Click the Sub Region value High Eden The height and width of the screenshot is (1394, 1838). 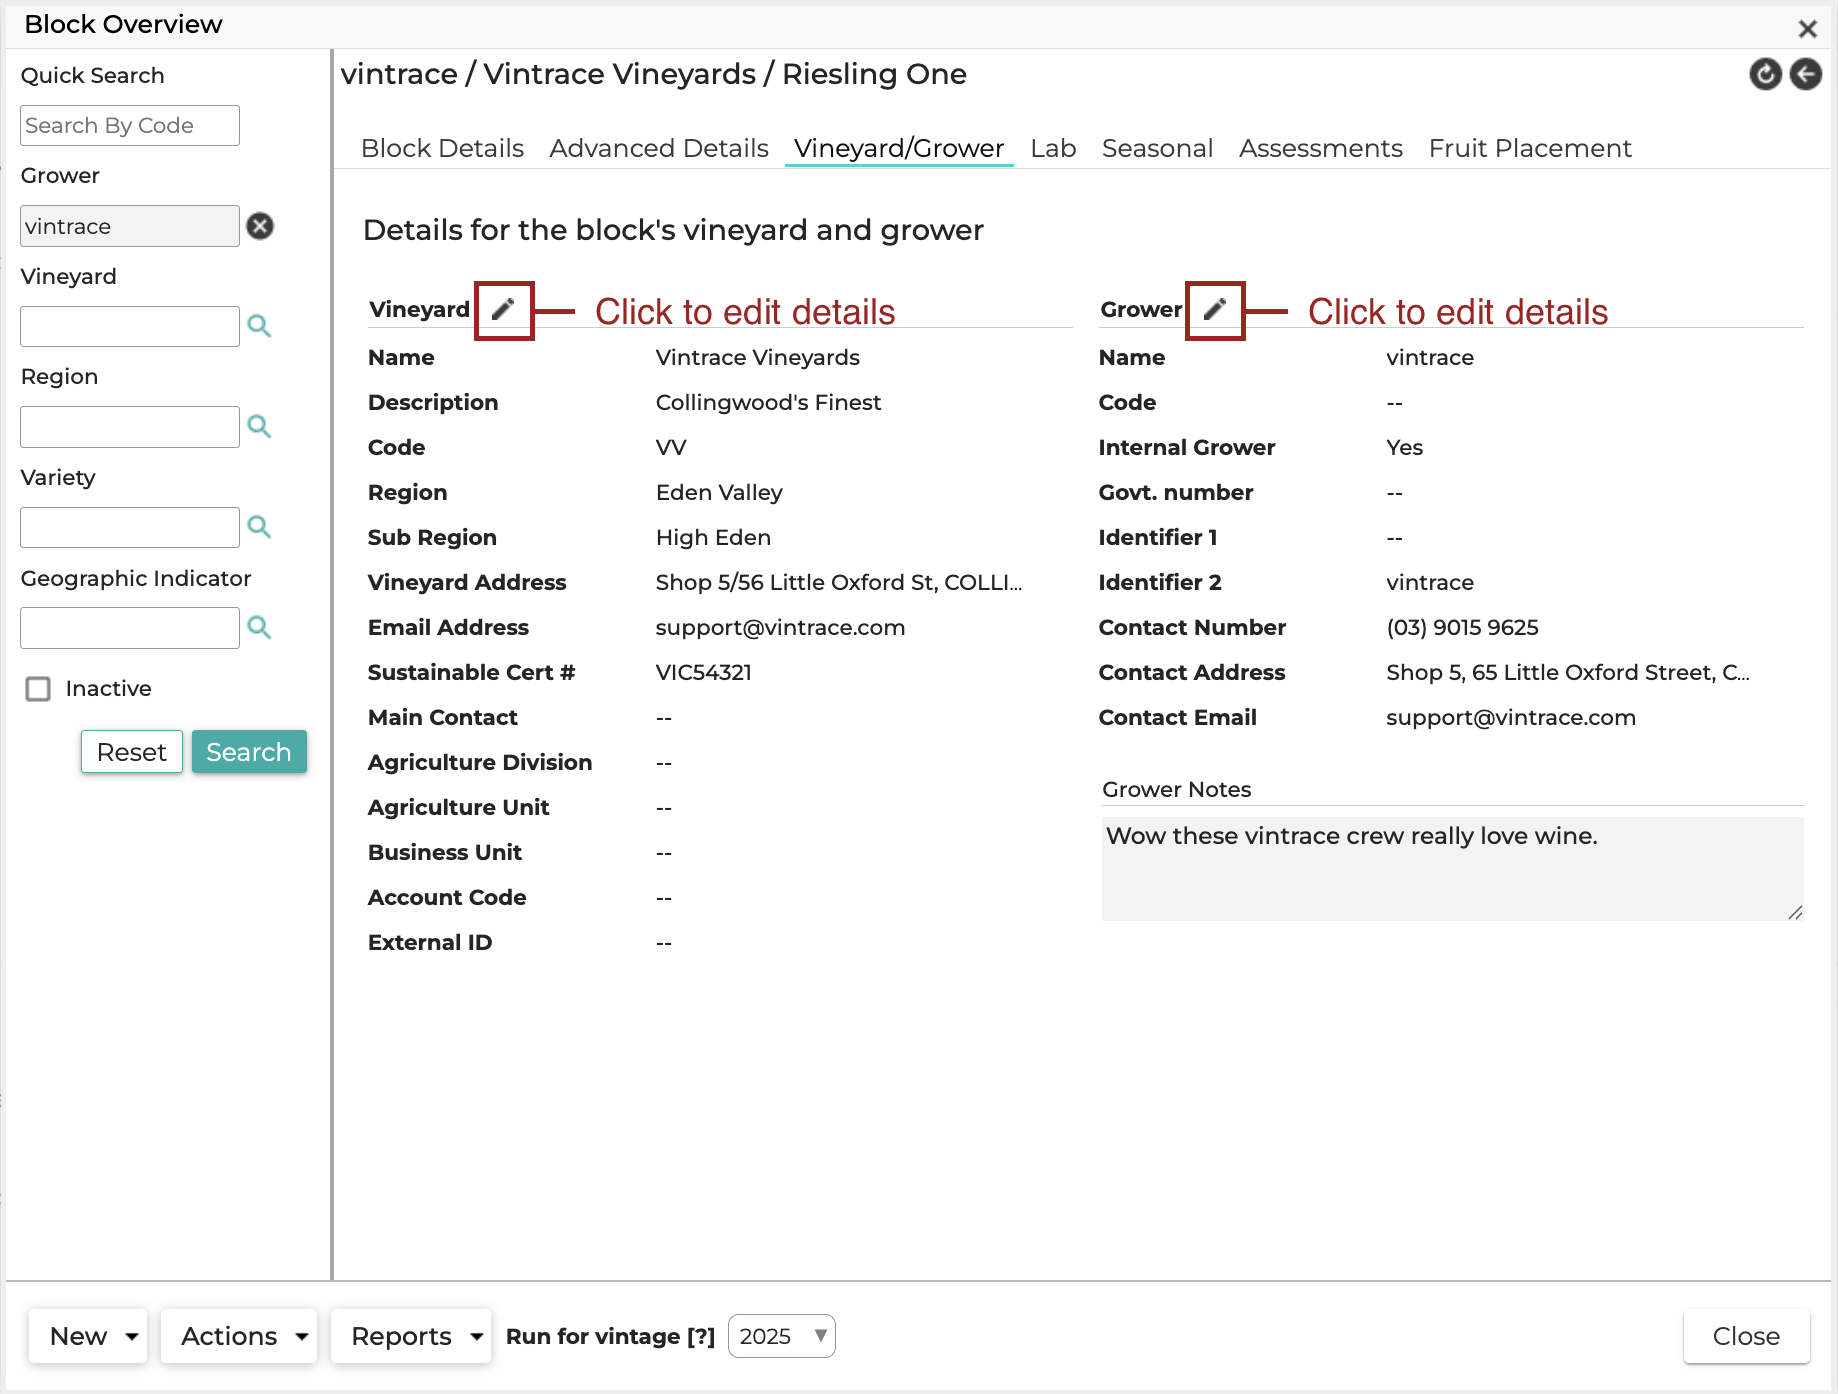713,538
